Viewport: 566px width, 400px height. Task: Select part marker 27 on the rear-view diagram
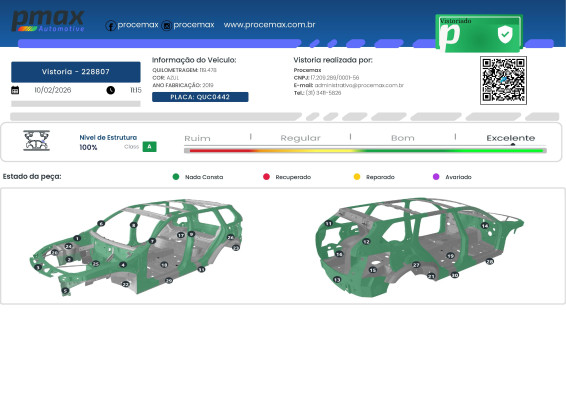pyautogui.click(x=416, y=265)
